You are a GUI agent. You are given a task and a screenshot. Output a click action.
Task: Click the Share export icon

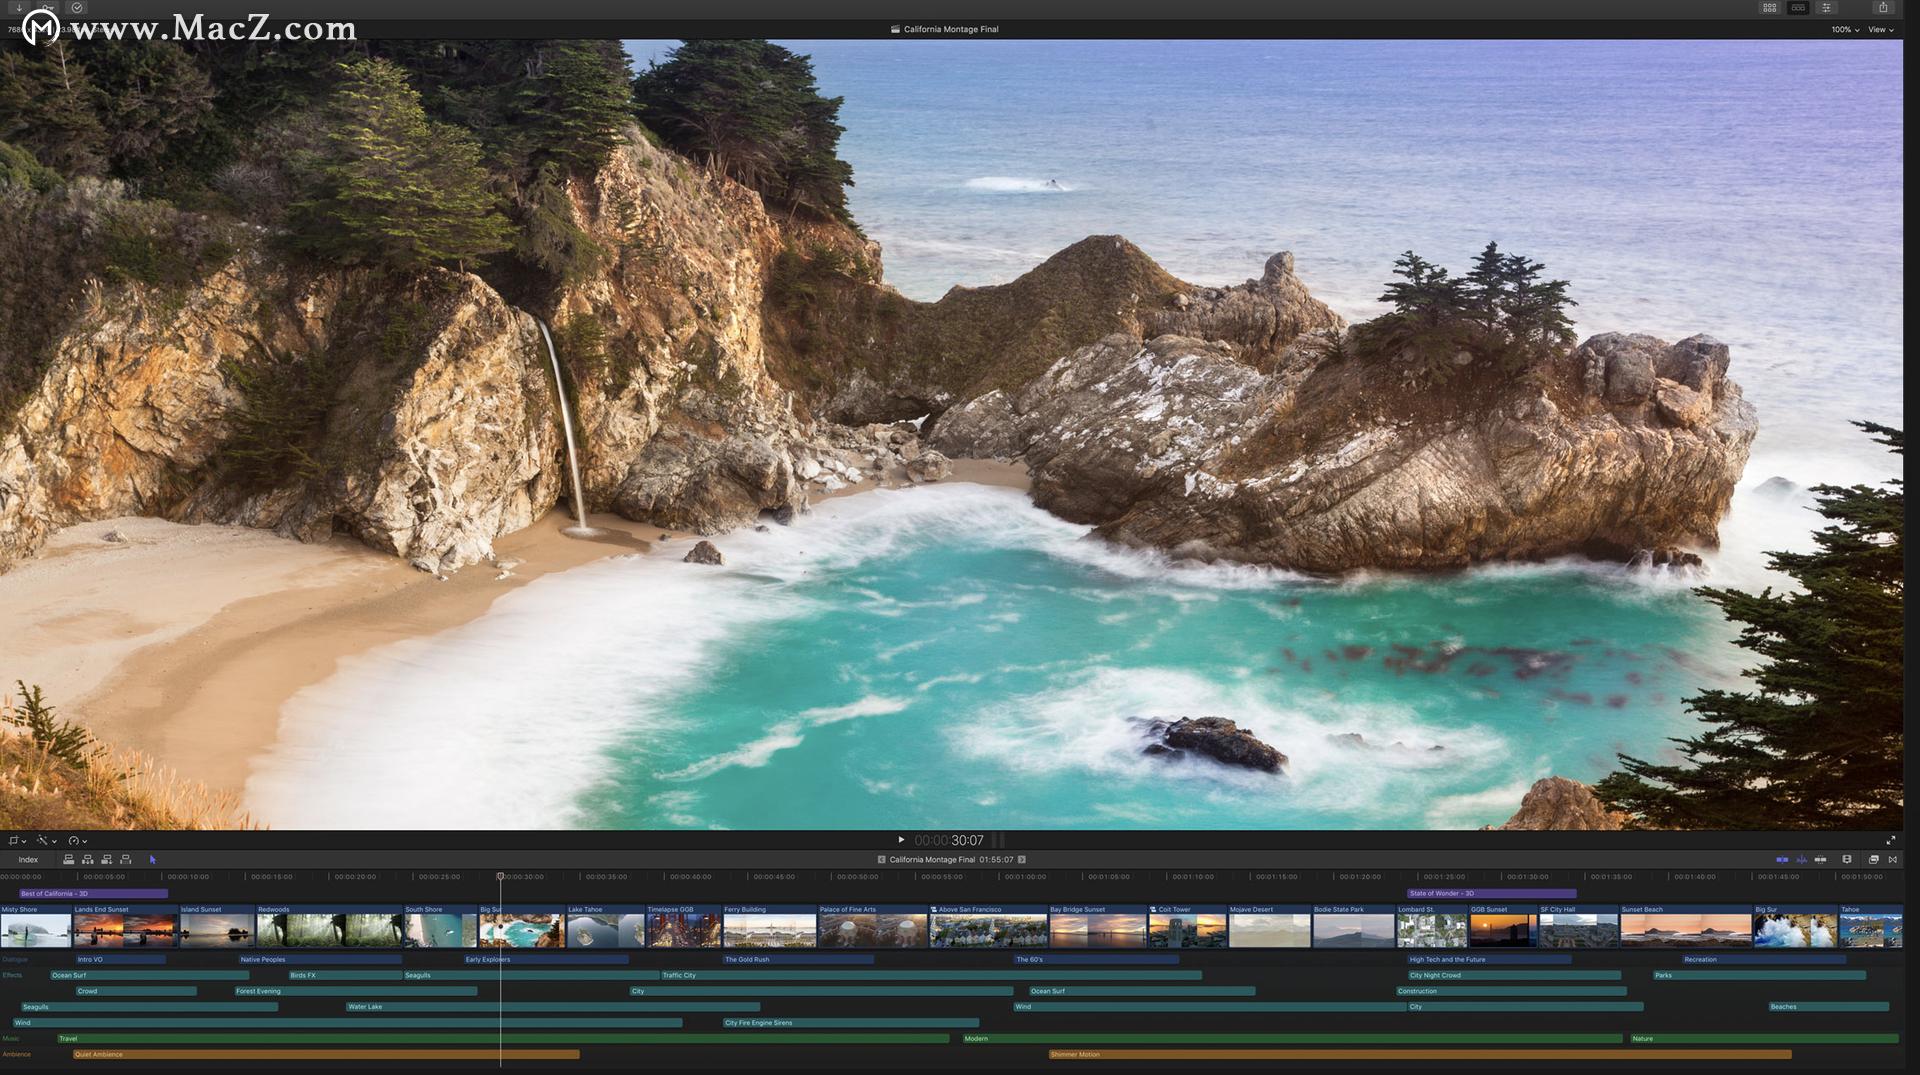tap(1883, 7)
